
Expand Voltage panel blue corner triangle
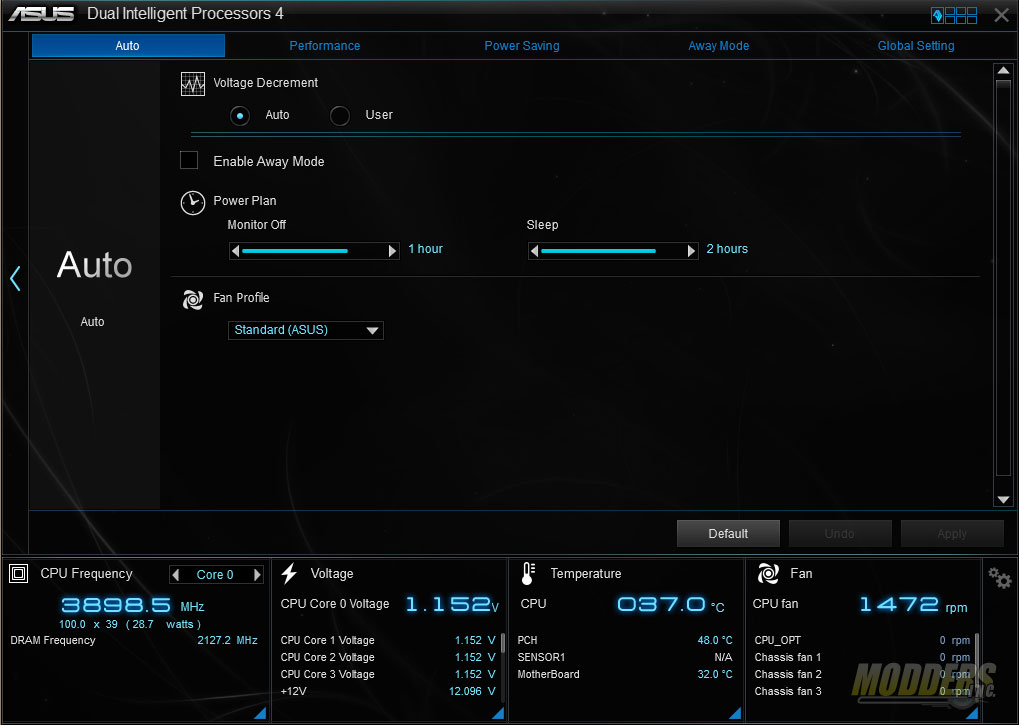coord(498,713)
